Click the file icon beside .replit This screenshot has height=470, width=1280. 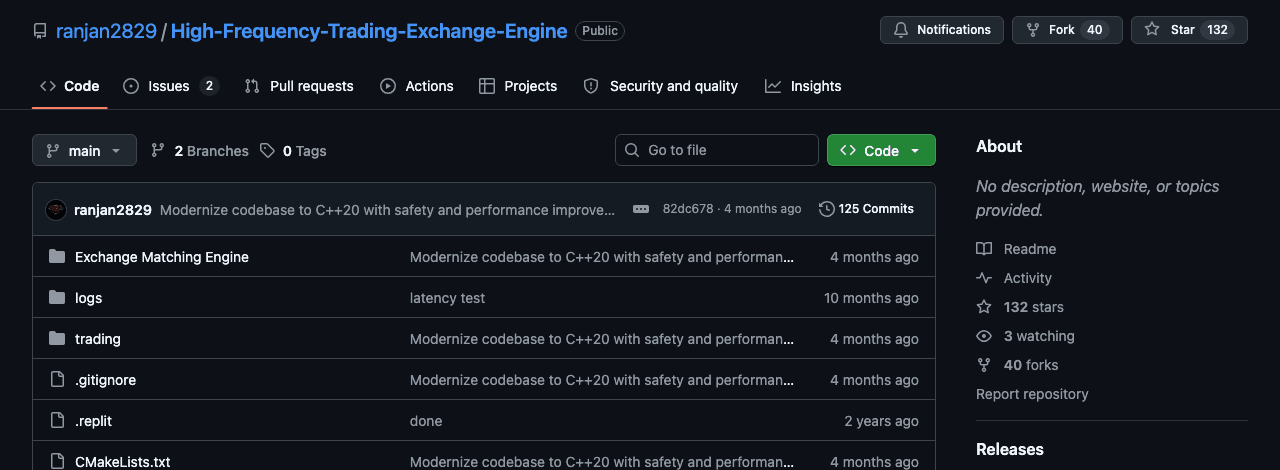click(x=57, y=421)
